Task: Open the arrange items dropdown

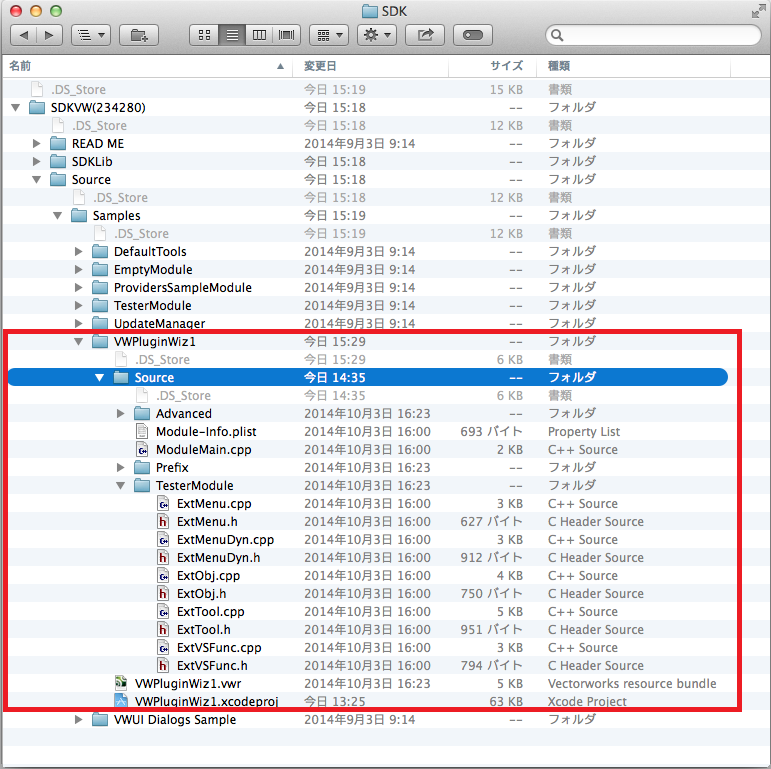Action: point(329,35)
